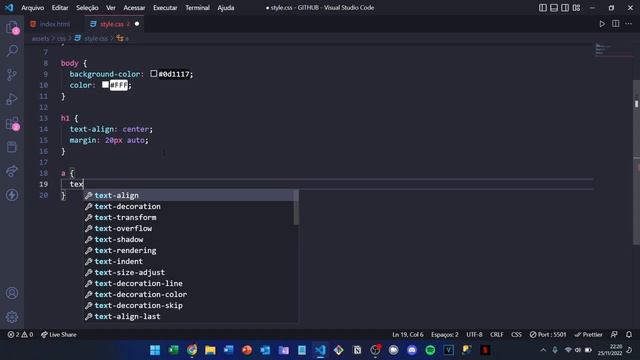Open the Editar menu
The height and width of the screenshot is (360, 640).
click(x=60, y=8)
